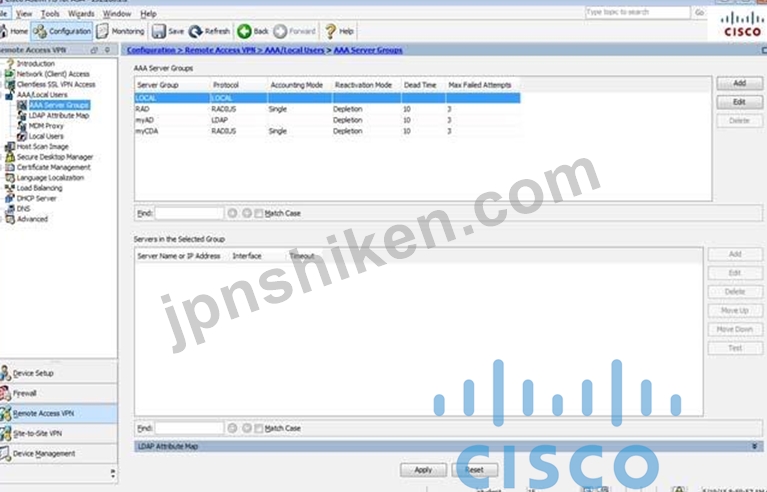Screen dimensions: 767x492
Task: Select the myCDA server group row
Action: 327,131
